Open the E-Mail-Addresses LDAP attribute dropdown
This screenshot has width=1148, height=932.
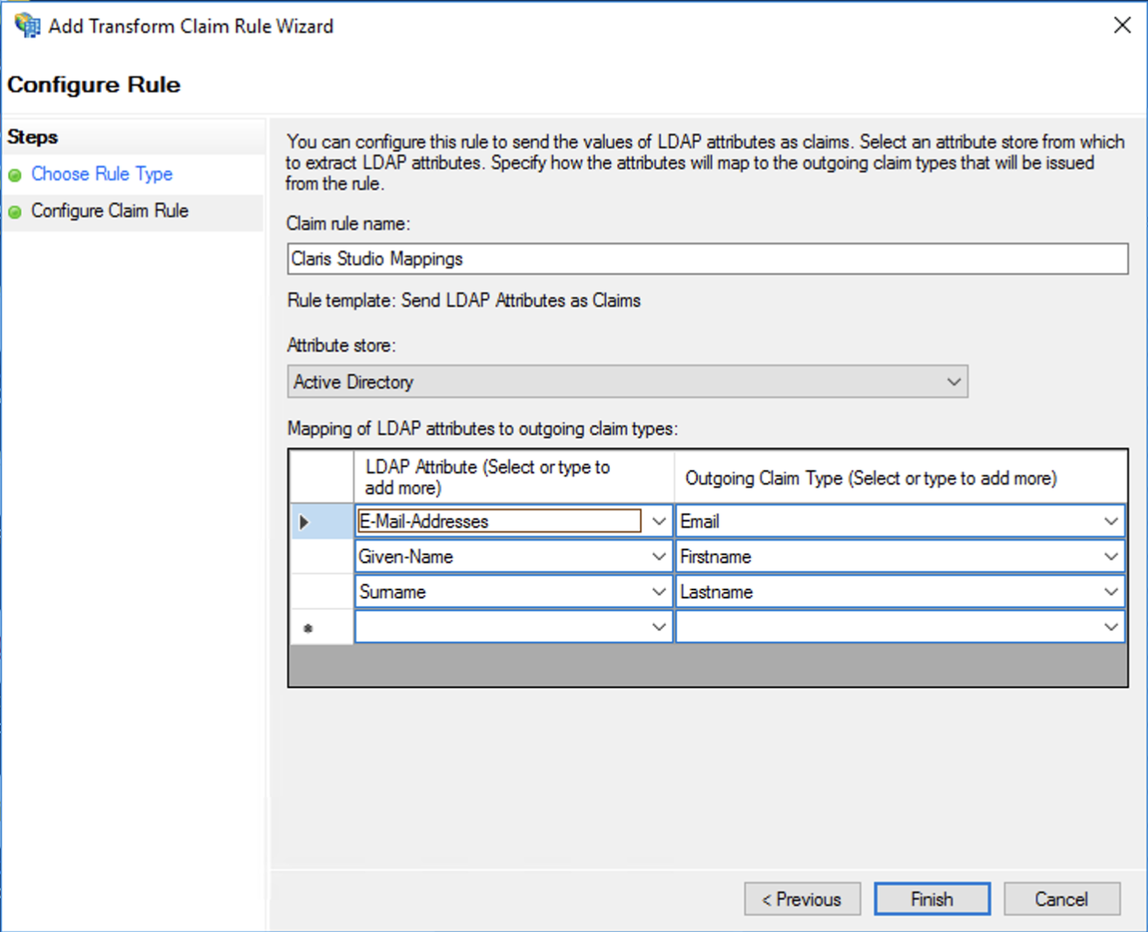[x=659, y=520]
